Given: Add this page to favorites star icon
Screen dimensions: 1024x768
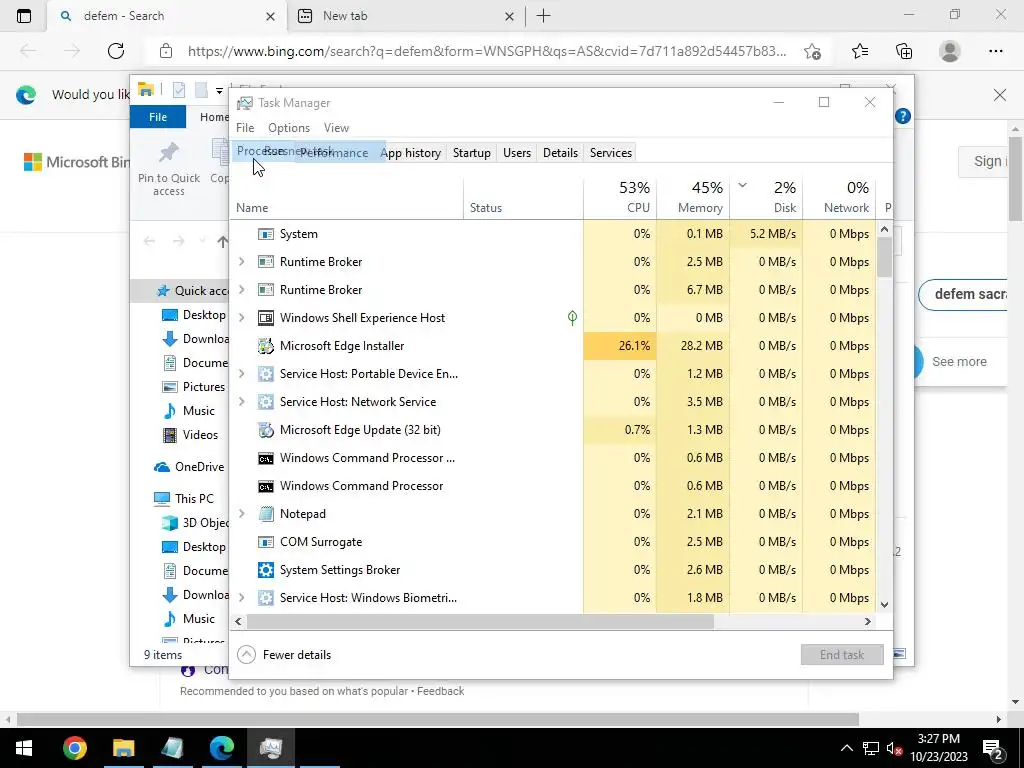Looking at the screenshot, I should (x=812, y=51).
